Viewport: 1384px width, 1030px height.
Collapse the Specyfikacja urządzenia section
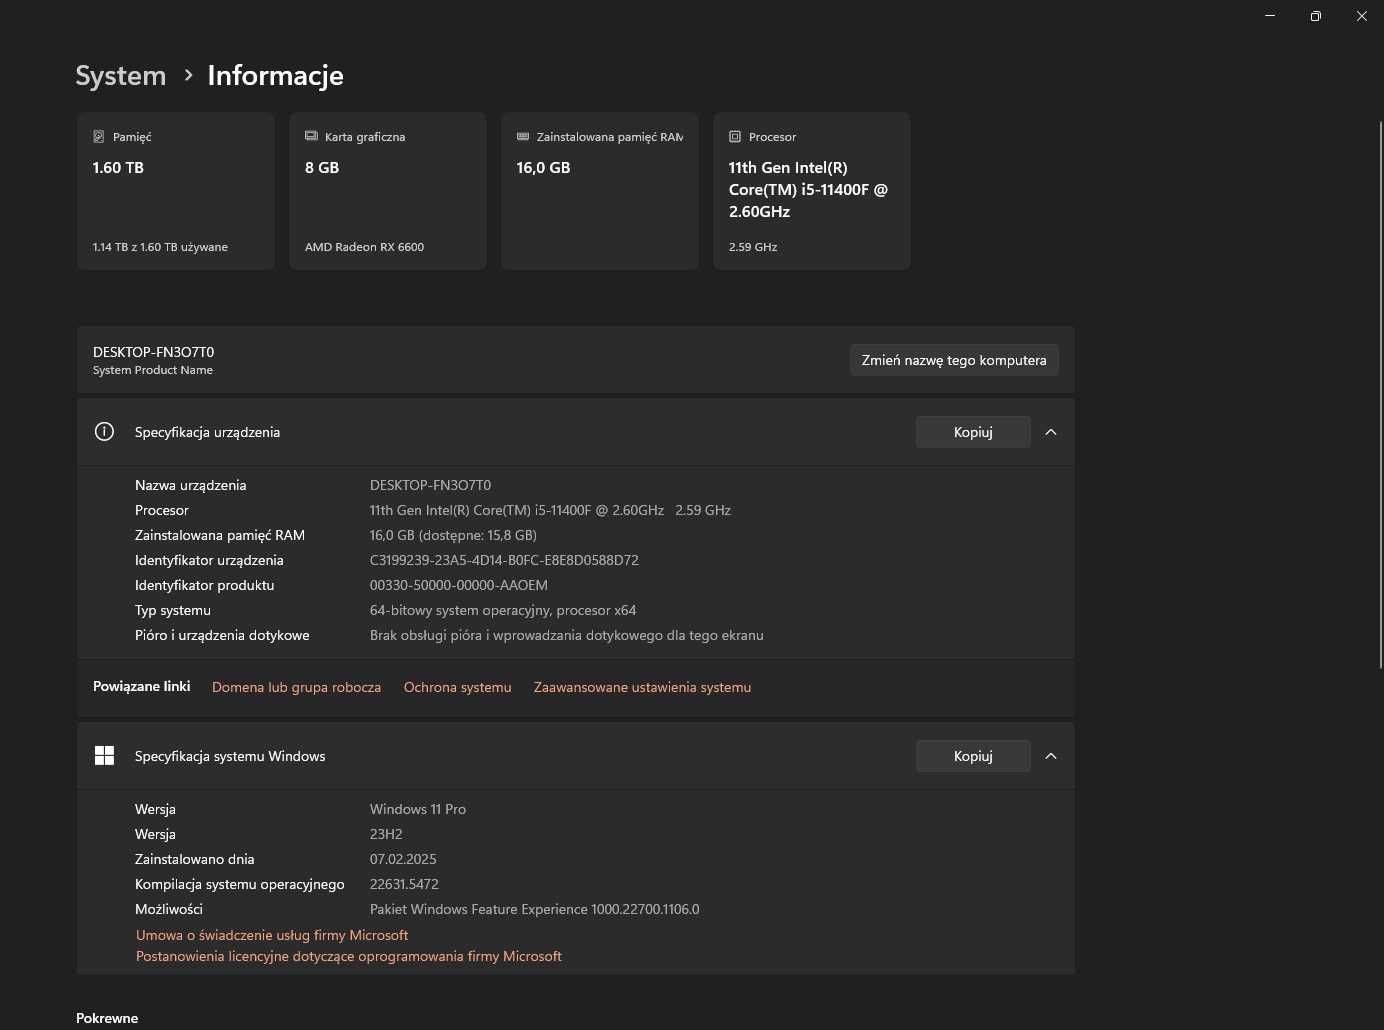pos(1051,432)
